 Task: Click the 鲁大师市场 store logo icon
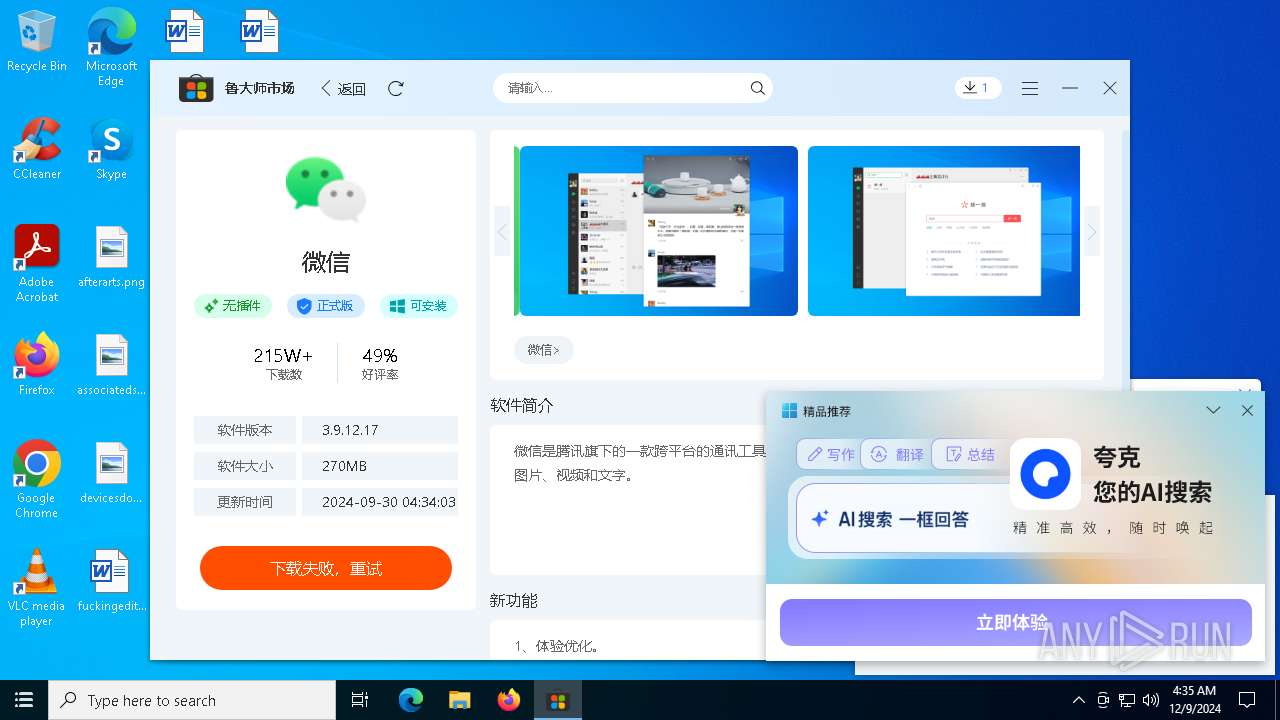tap(196, 88)
